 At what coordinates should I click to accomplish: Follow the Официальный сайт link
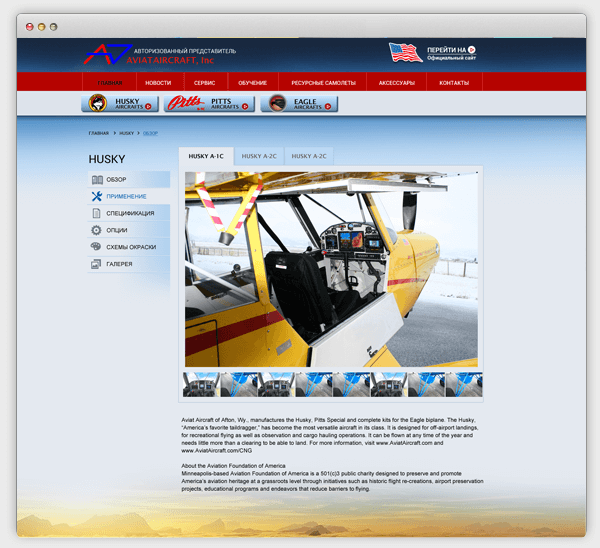pos(452,58)
